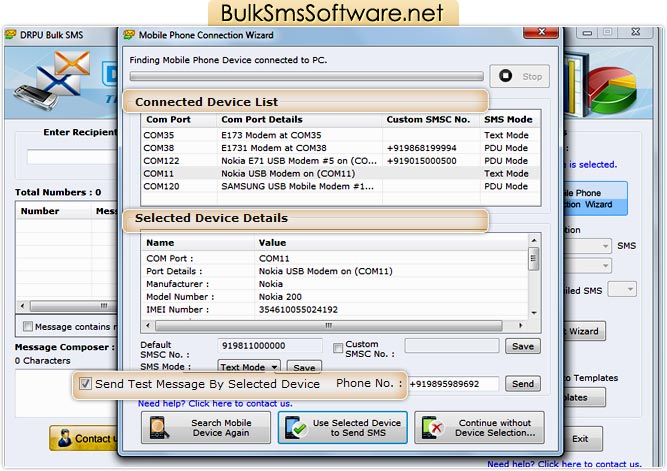Toggle Send Test Message By Selected Device
Image resolution: width=667 pixels, height=471 pixels.
coord(85,384)
